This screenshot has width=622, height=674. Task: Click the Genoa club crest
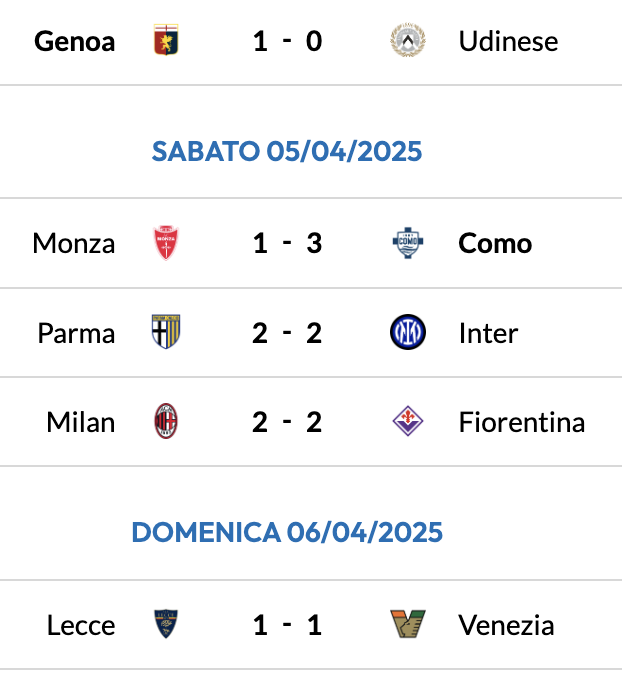pos(165,41)
